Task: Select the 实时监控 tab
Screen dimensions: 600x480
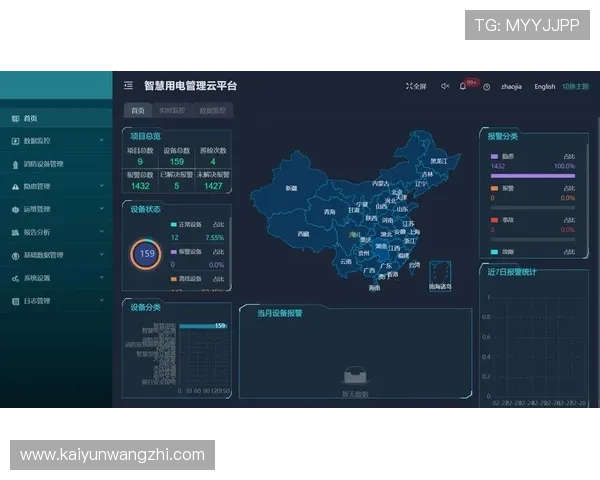Action: (x=172, y=111)
